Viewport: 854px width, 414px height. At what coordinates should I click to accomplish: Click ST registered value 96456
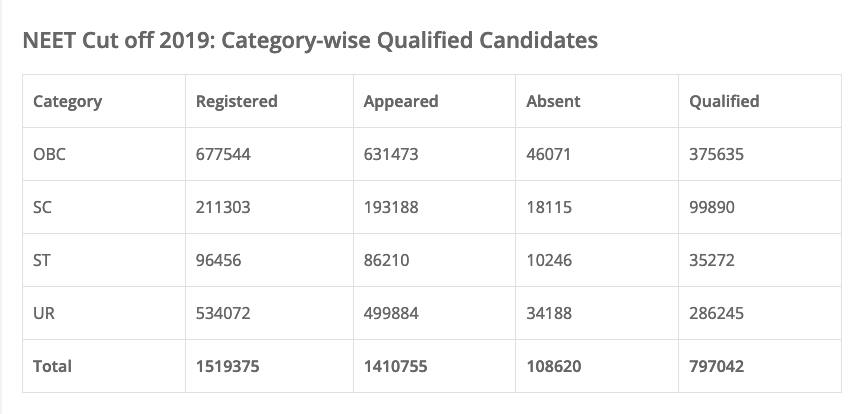(x=219, y=260)
